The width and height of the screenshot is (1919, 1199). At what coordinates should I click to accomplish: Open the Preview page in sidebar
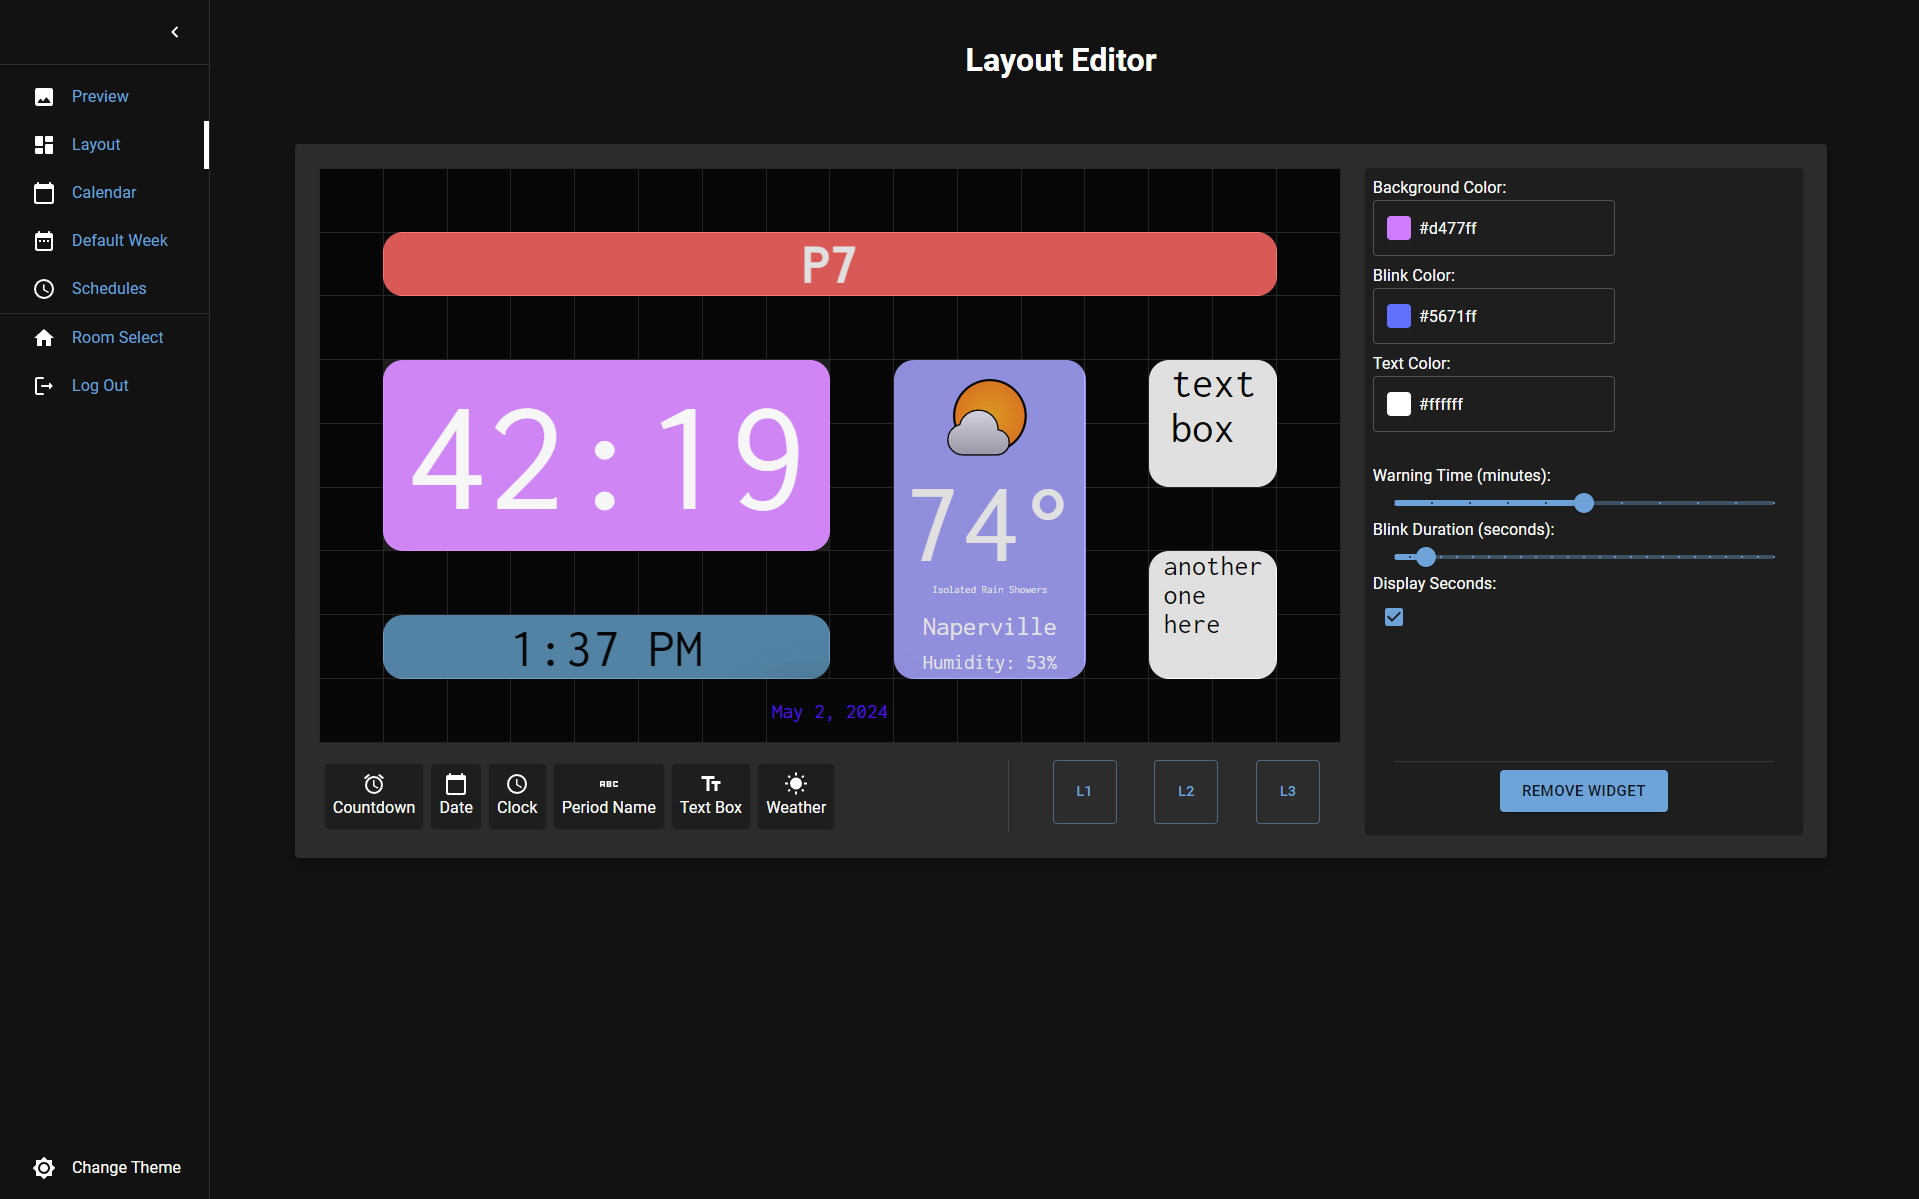[x=100, y=96]
